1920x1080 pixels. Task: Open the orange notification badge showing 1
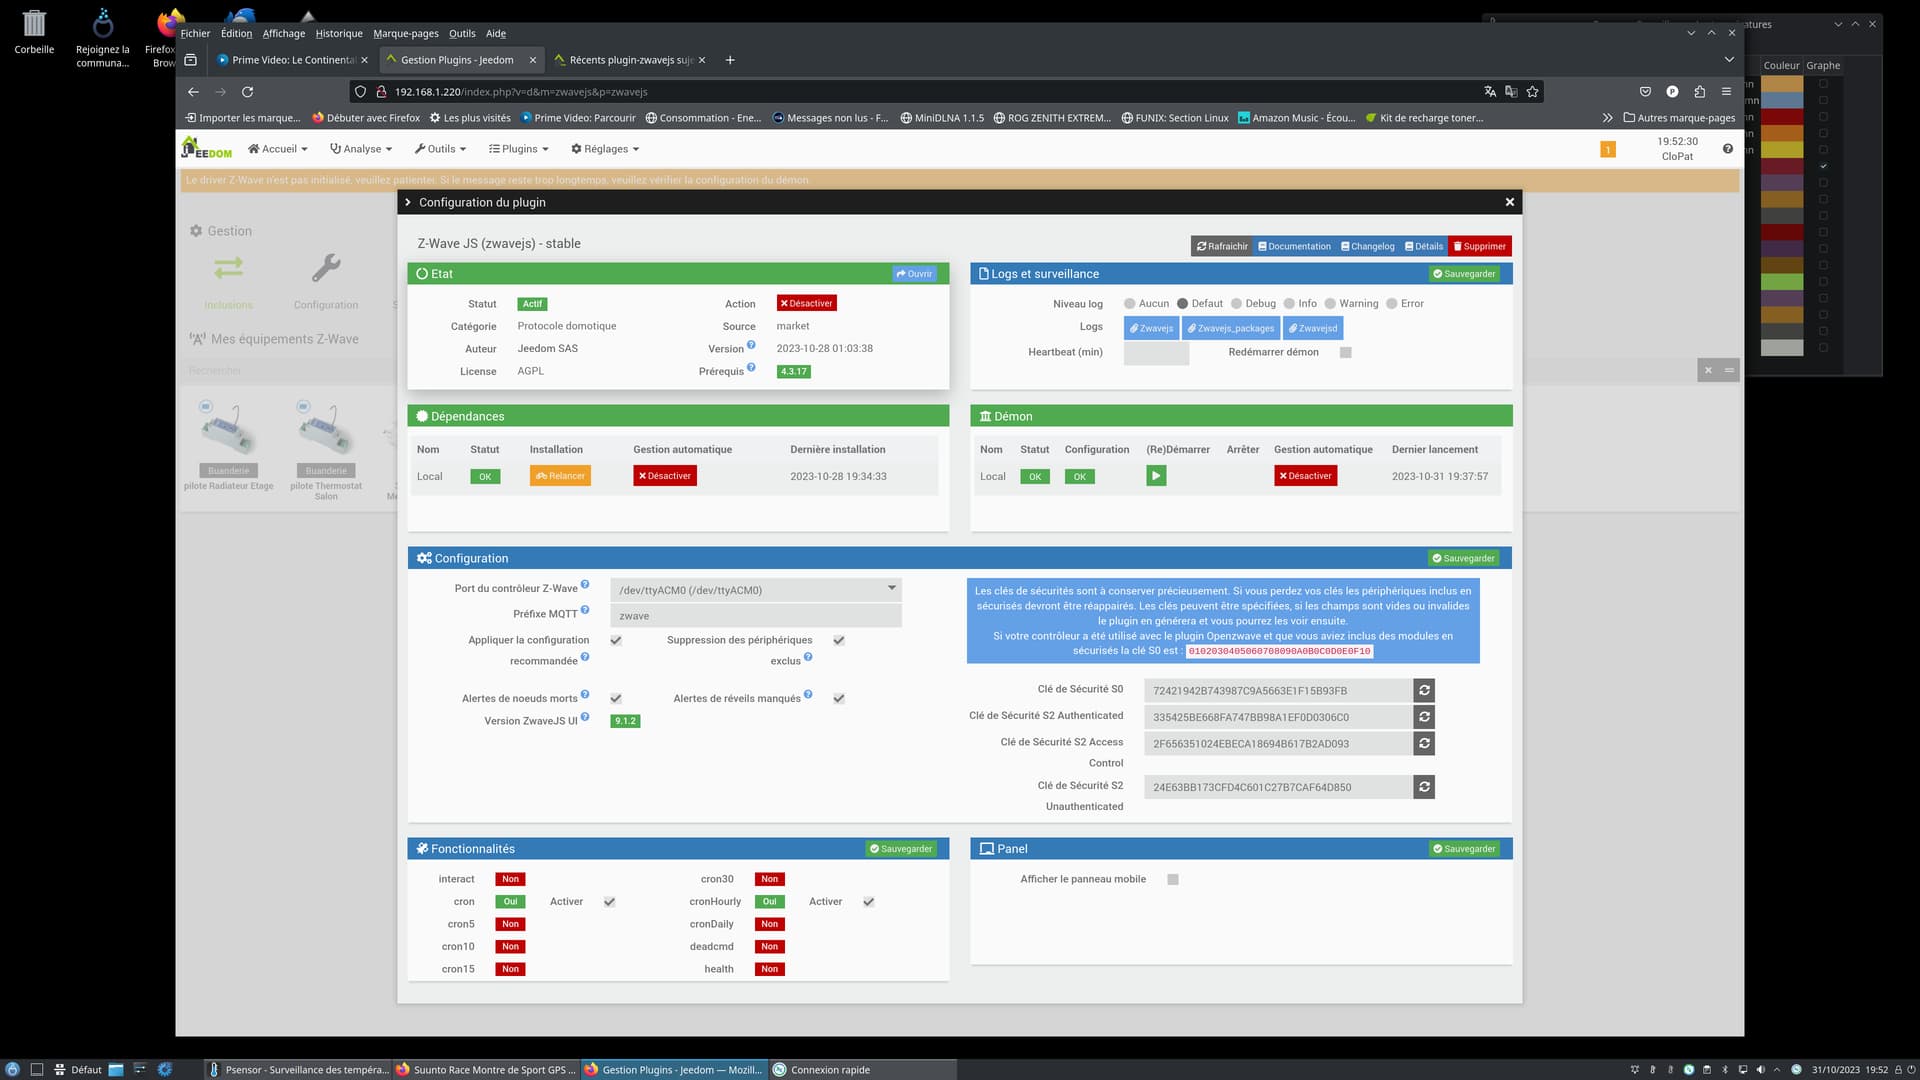click(1608, 149)
